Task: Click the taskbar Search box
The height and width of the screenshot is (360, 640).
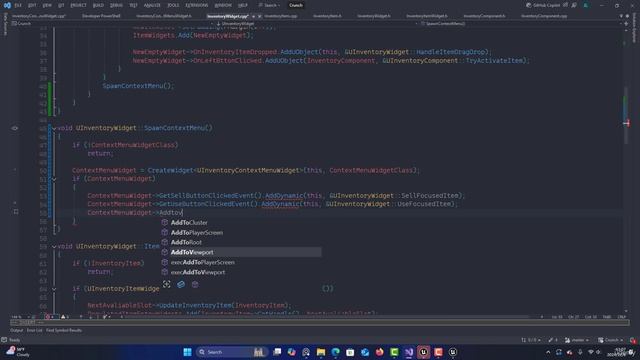Action: tap(231, 352)
